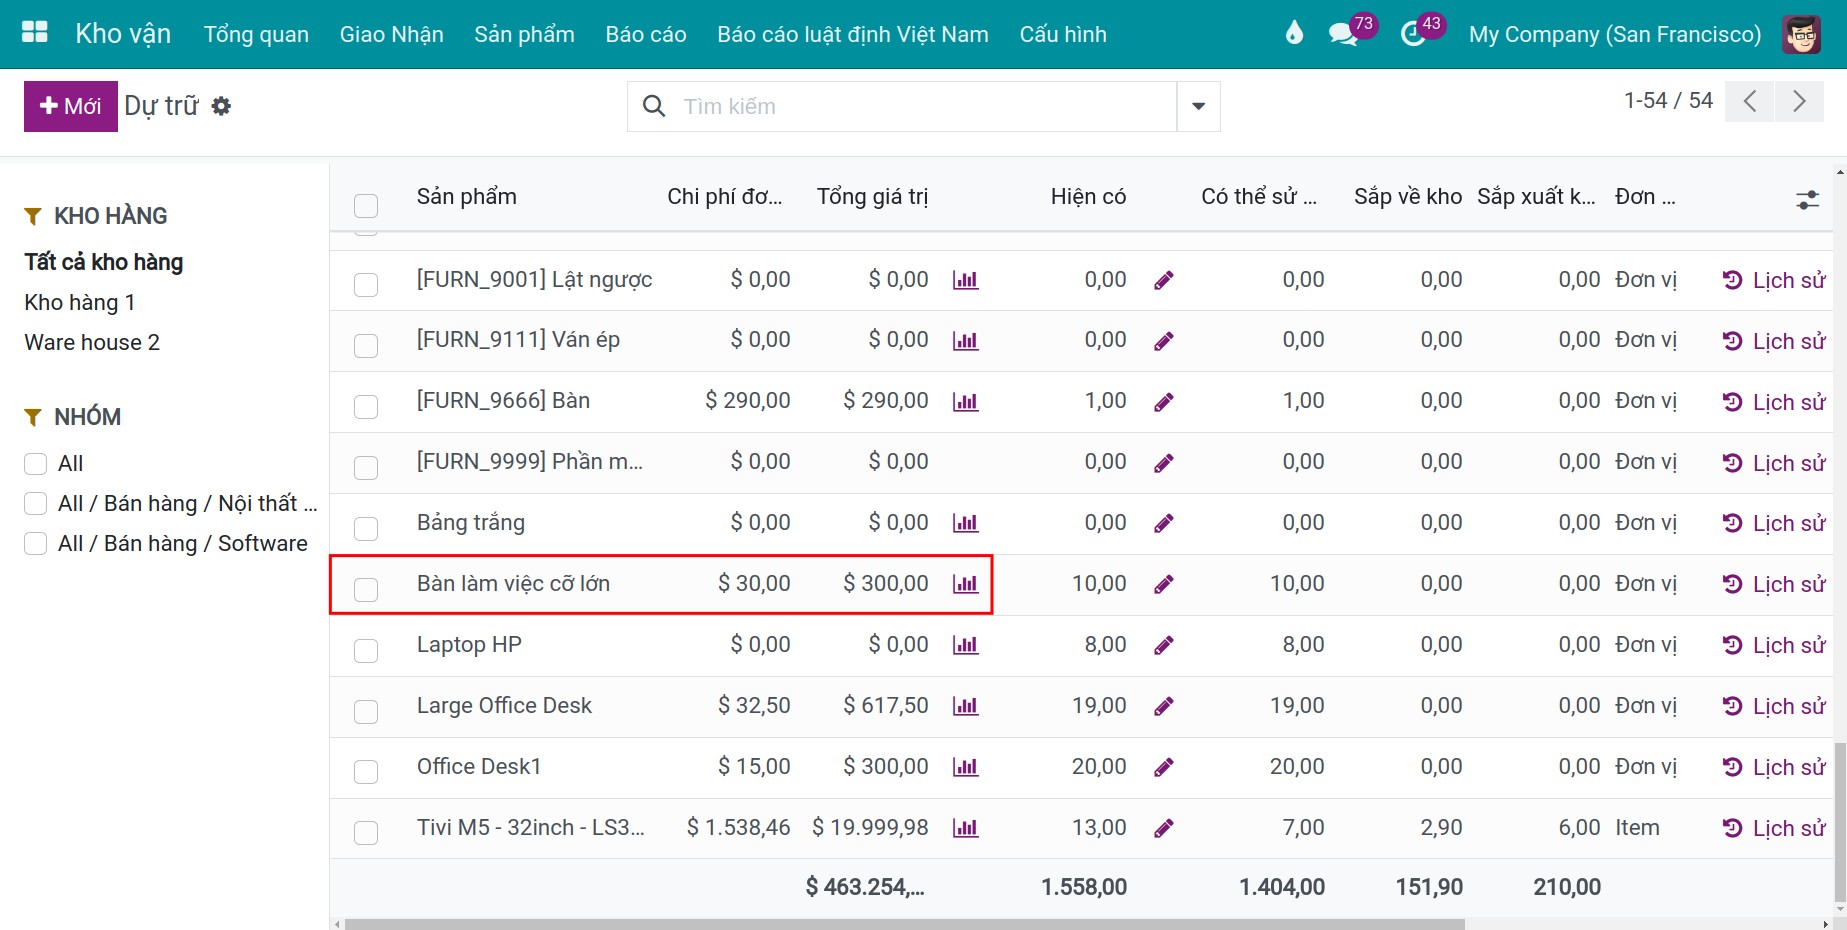This screenshot has height=930, width=1847.
Task: Check All / Bán hàng / Nội thất filter
Action: (x=35, y=503)
